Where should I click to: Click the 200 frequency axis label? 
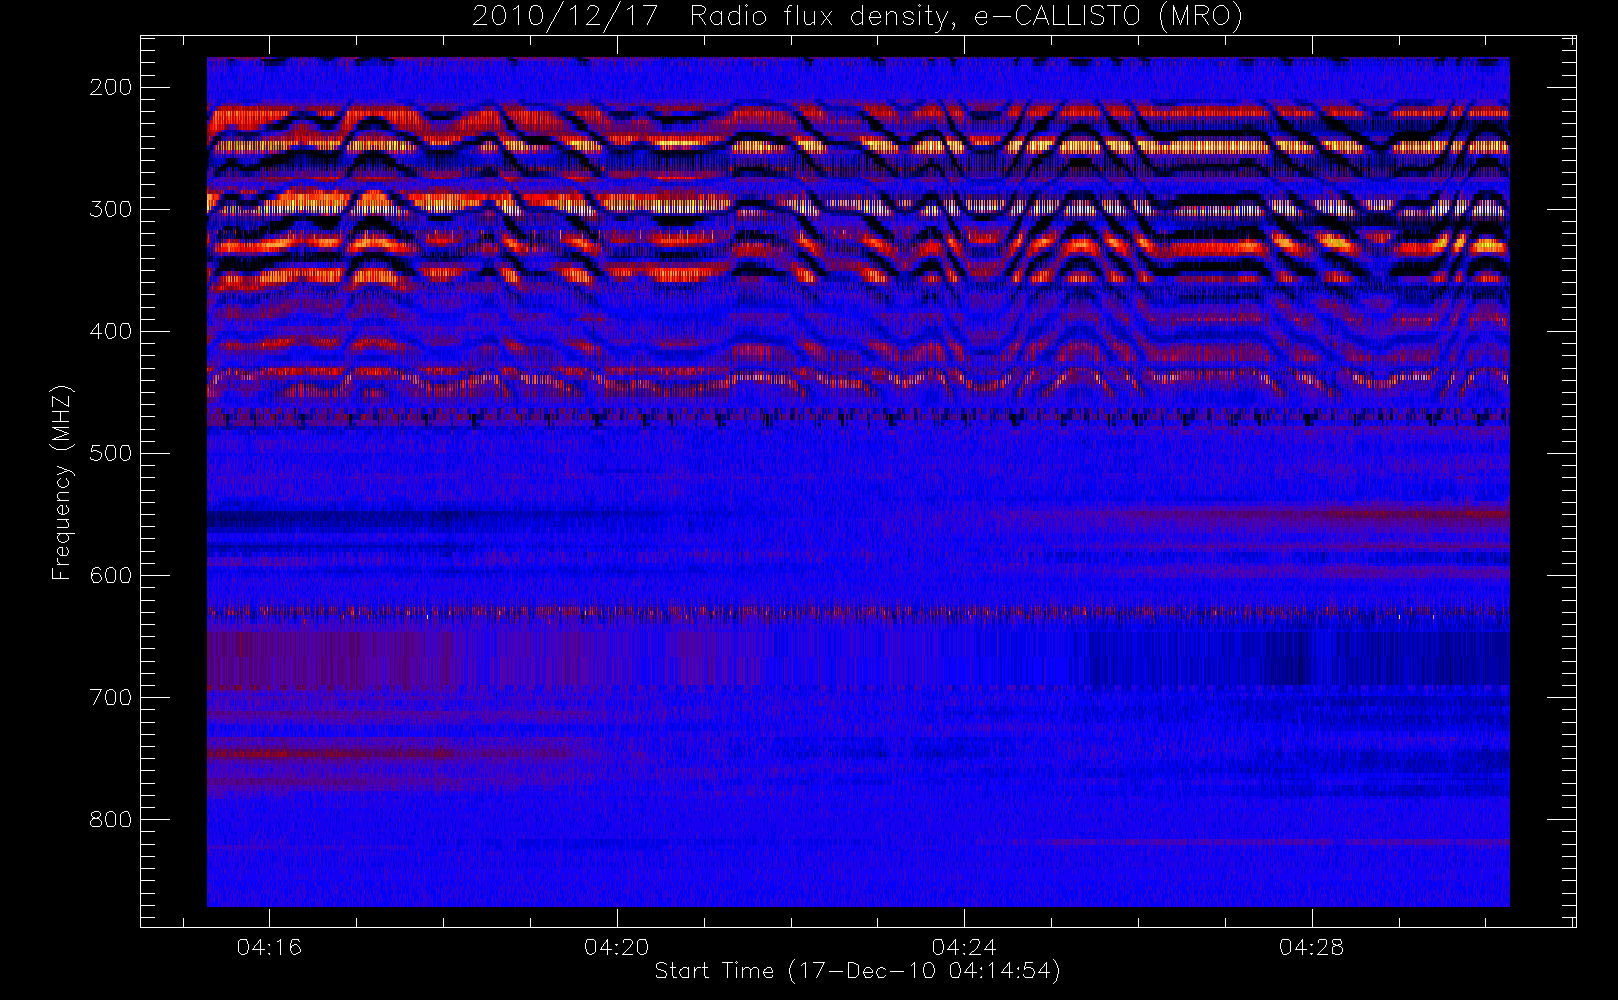coord(110,87)
